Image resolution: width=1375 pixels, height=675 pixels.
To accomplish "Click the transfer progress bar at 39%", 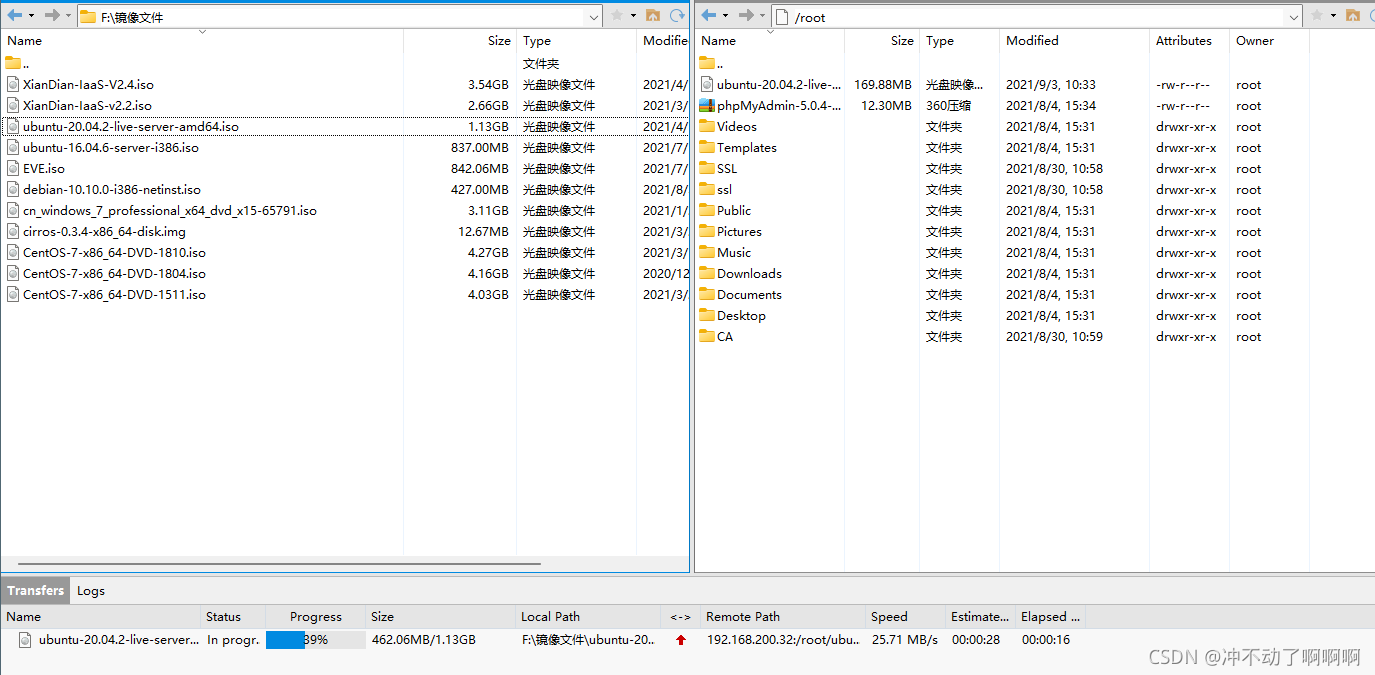I will tap(315, 640).
